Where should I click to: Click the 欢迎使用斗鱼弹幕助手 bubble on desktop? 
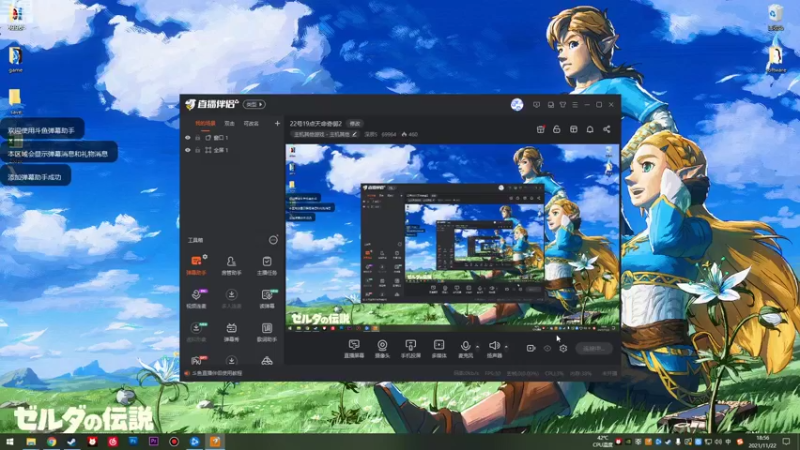click(x=42, y=130)
